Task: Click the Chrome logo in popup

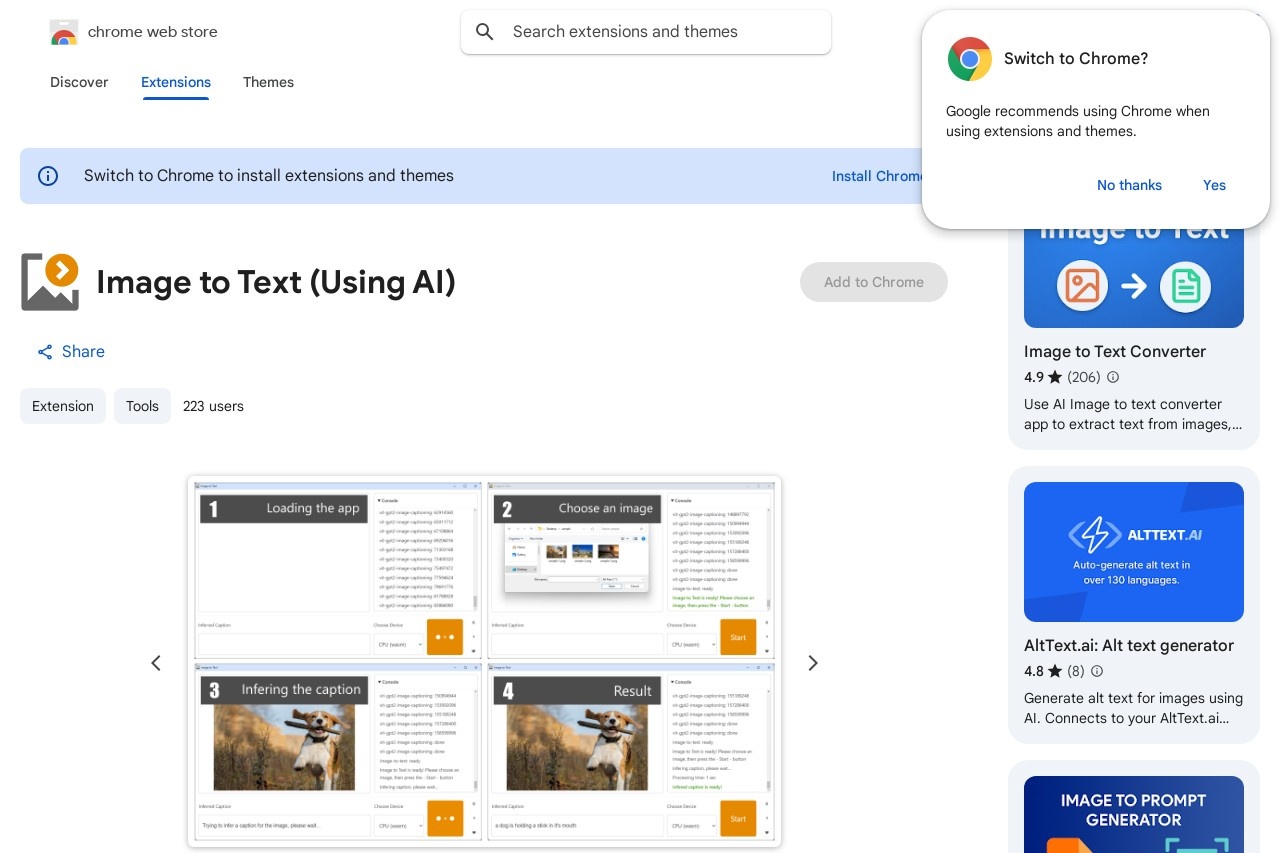Action: tap(969, 59)
